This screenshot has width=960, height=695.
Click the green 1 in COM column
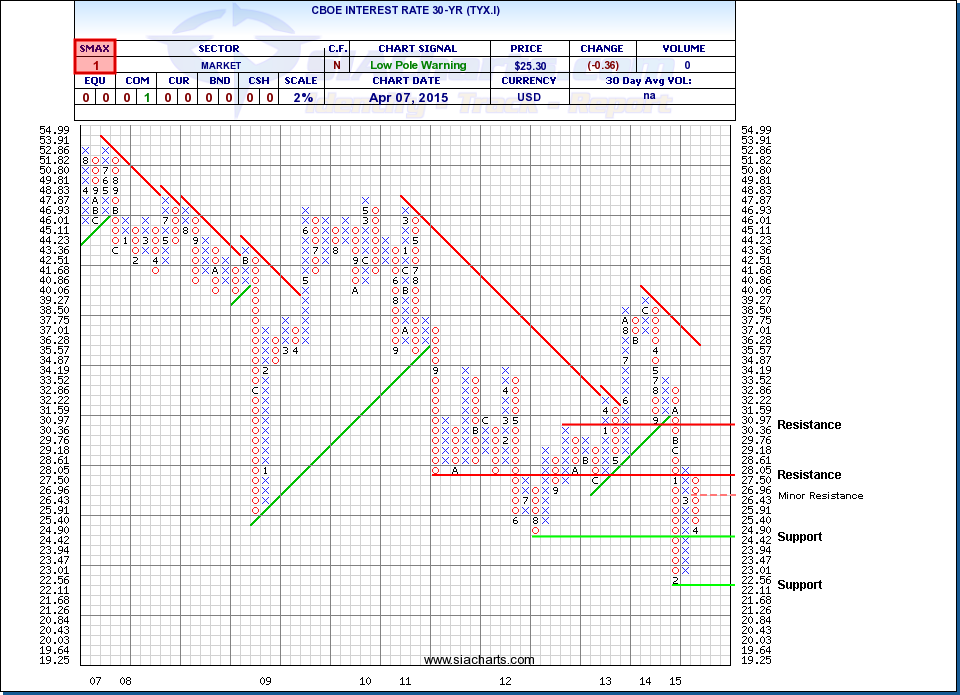pyautogui.click(x=148, y=98)
